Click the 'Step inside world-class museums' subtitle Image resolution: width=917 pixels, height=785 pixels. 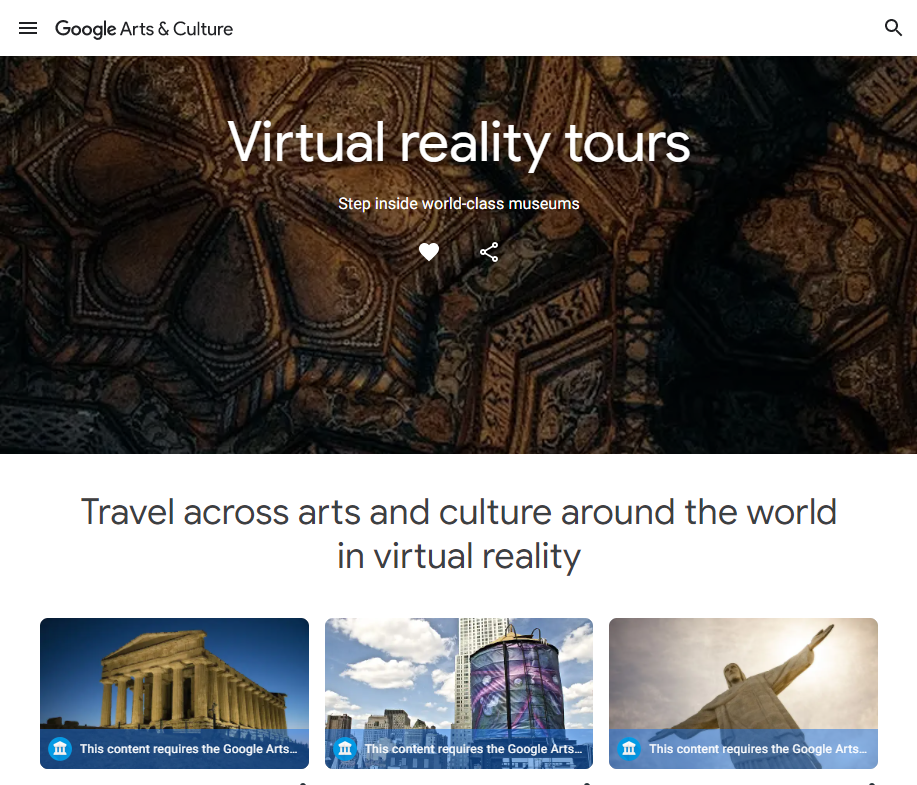459,204
